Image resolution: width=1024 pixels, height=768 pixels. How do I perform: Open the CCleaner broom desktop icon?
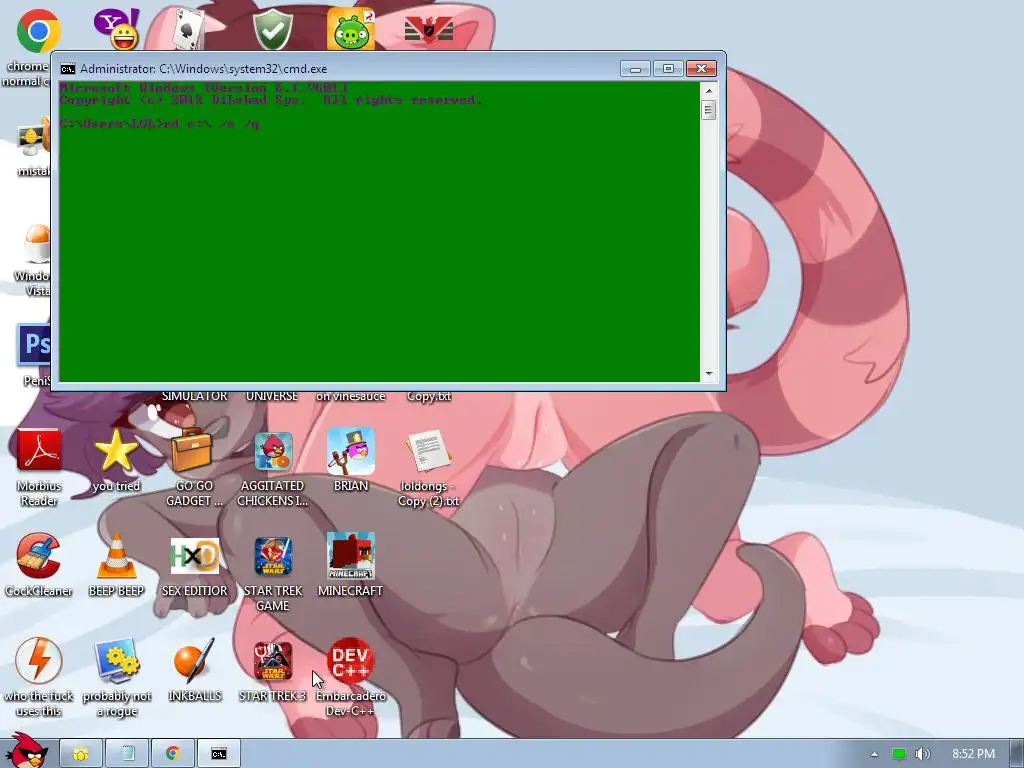(39, 556)
